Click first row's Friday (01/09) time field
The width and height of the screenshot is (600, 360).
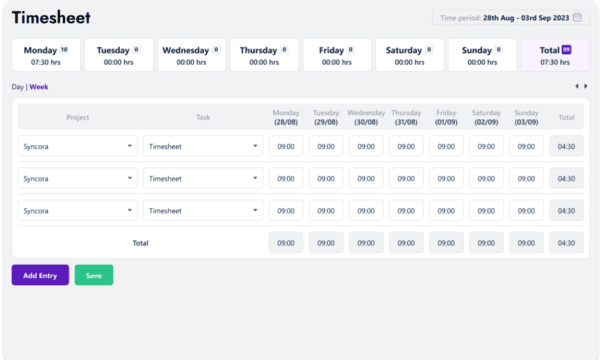point(446,146)
